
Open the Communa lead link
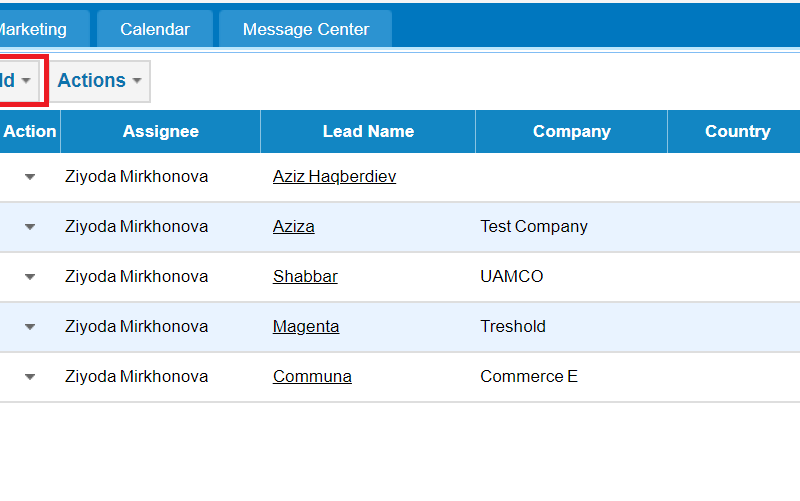coord(312,377)
